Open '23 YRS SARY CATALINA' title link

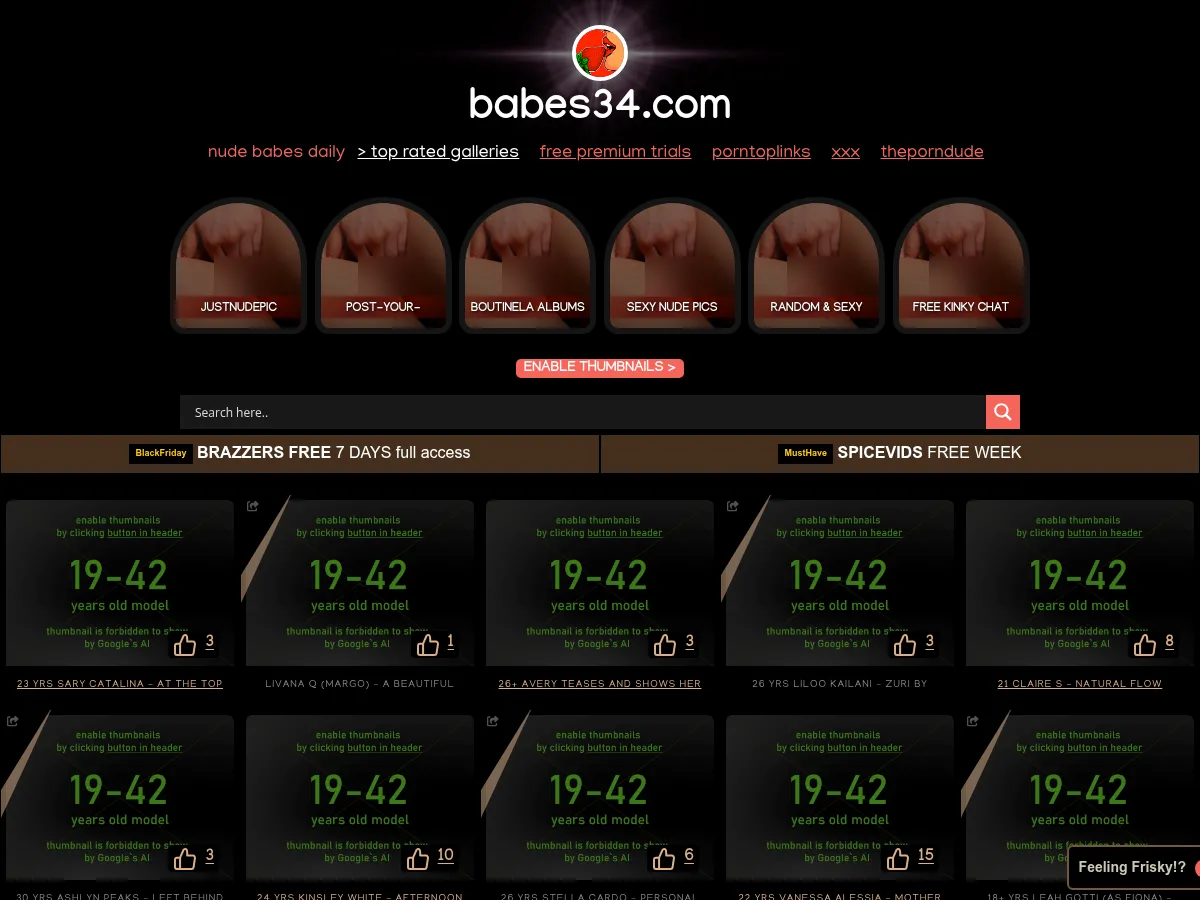tap(120, 684)
